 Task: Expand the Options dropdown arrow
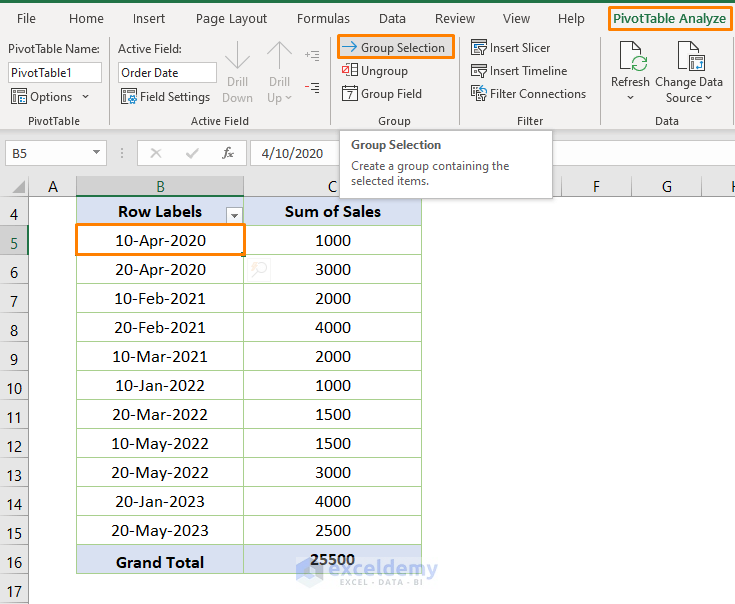pyautogui.click(x=85, y=97)
